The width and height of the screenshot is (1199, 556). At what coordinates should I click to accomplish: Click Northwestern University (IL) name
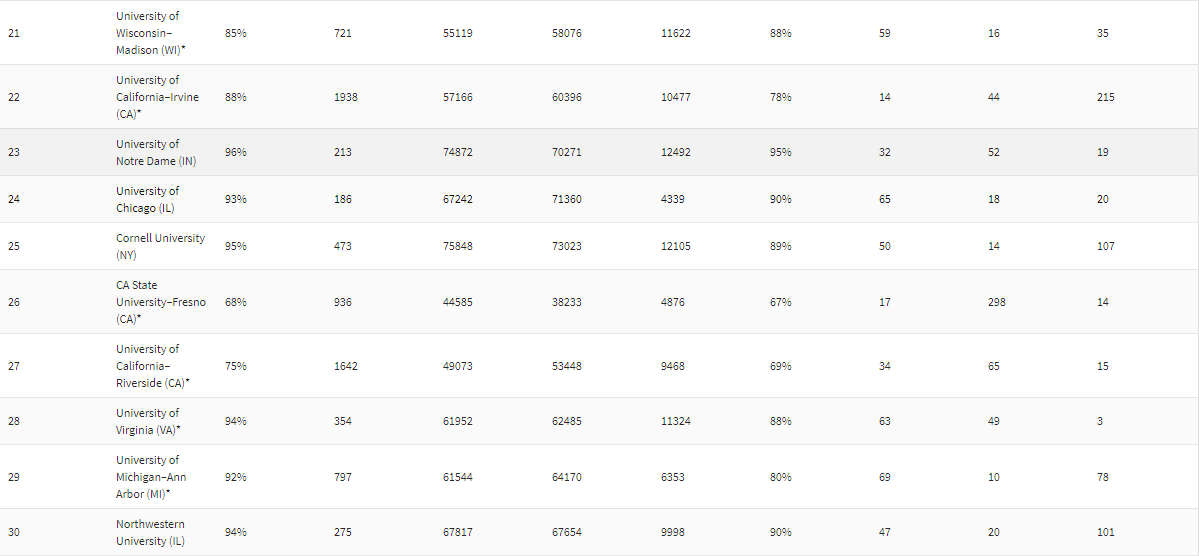(x=151, y=532)
